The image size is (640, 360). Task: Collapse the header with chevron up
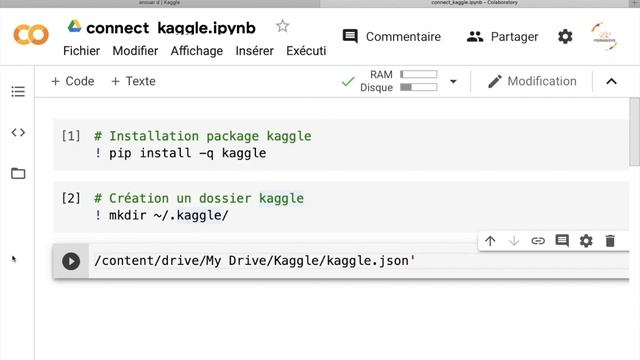611,81
